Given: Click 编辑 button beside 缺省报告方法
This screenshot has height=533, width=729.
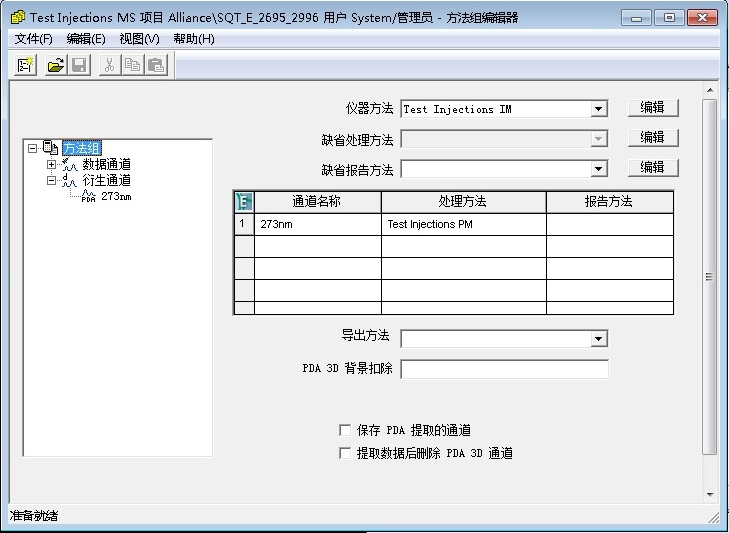Looking at the screenshot, I should [652, 167].
